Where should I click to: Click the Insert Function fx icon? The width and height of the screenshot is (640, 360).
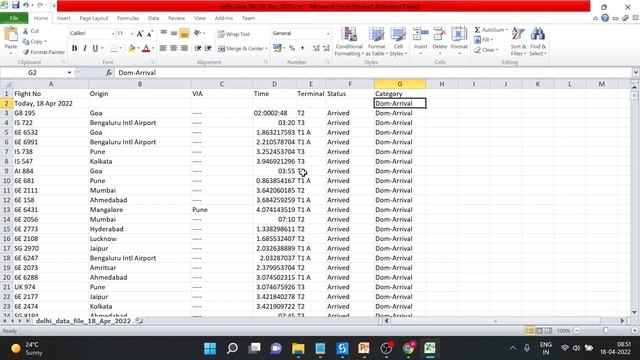[109, 73]
